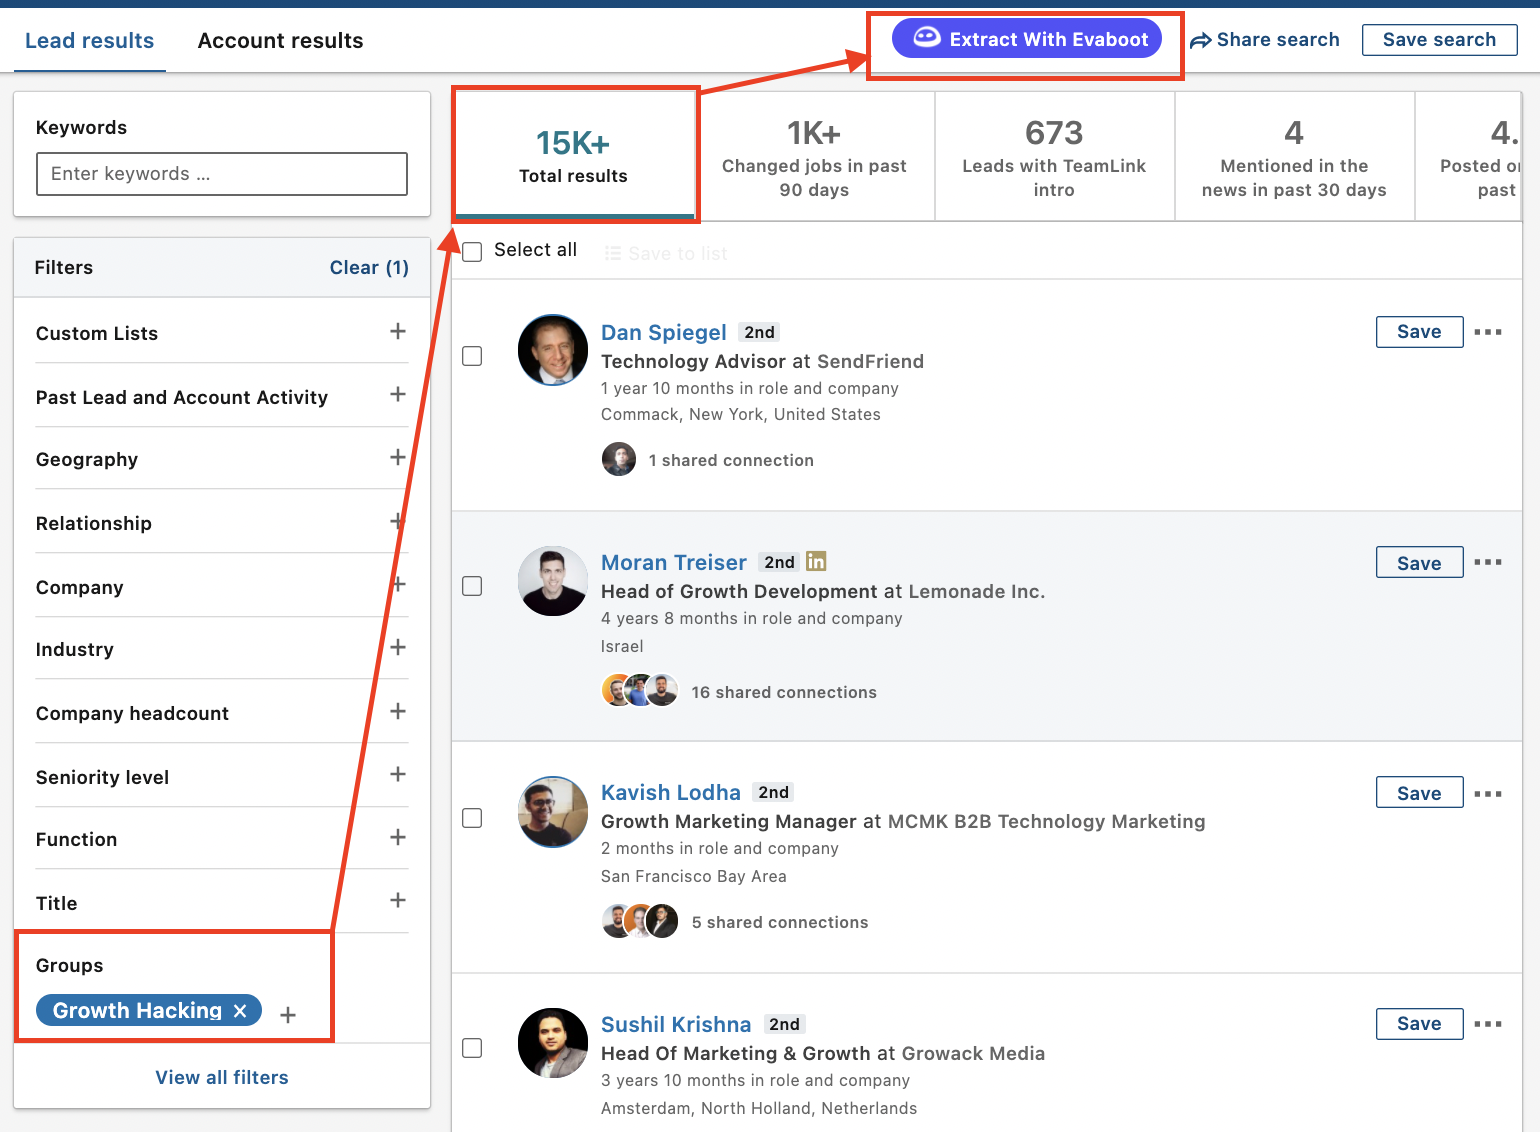The image size is (1540, 1132).
Task: Select Moran Treiser's lead checkbox
Action: [x=472, y=586]
